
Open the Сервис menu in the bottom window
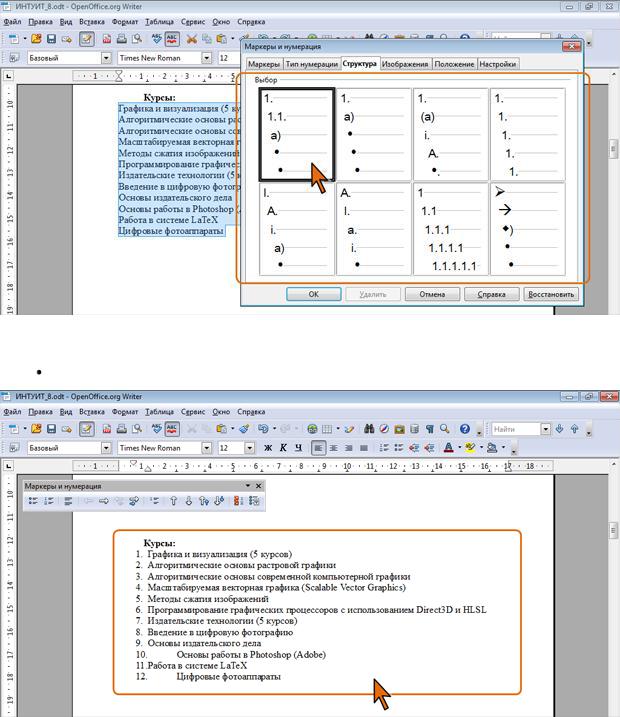192,412
